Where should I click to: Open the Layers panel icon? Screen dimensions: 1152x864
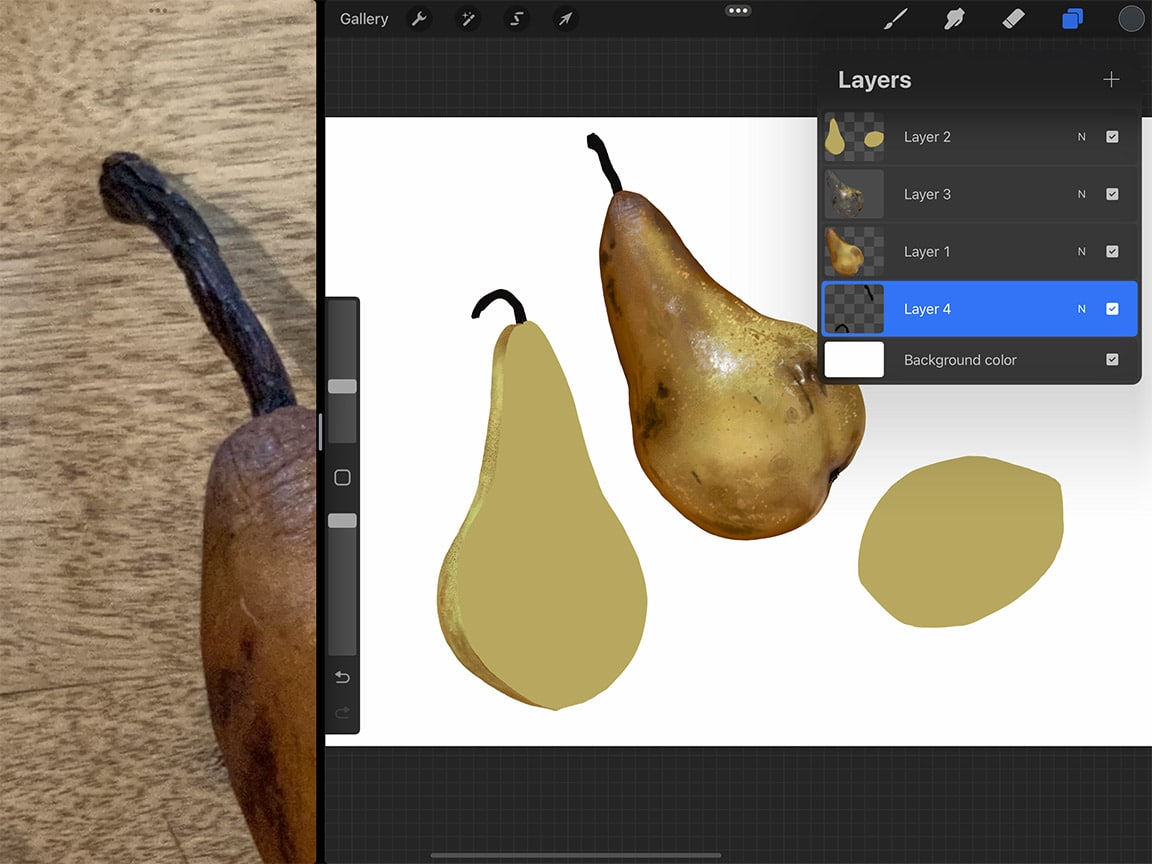click(x=1072, y=18)
